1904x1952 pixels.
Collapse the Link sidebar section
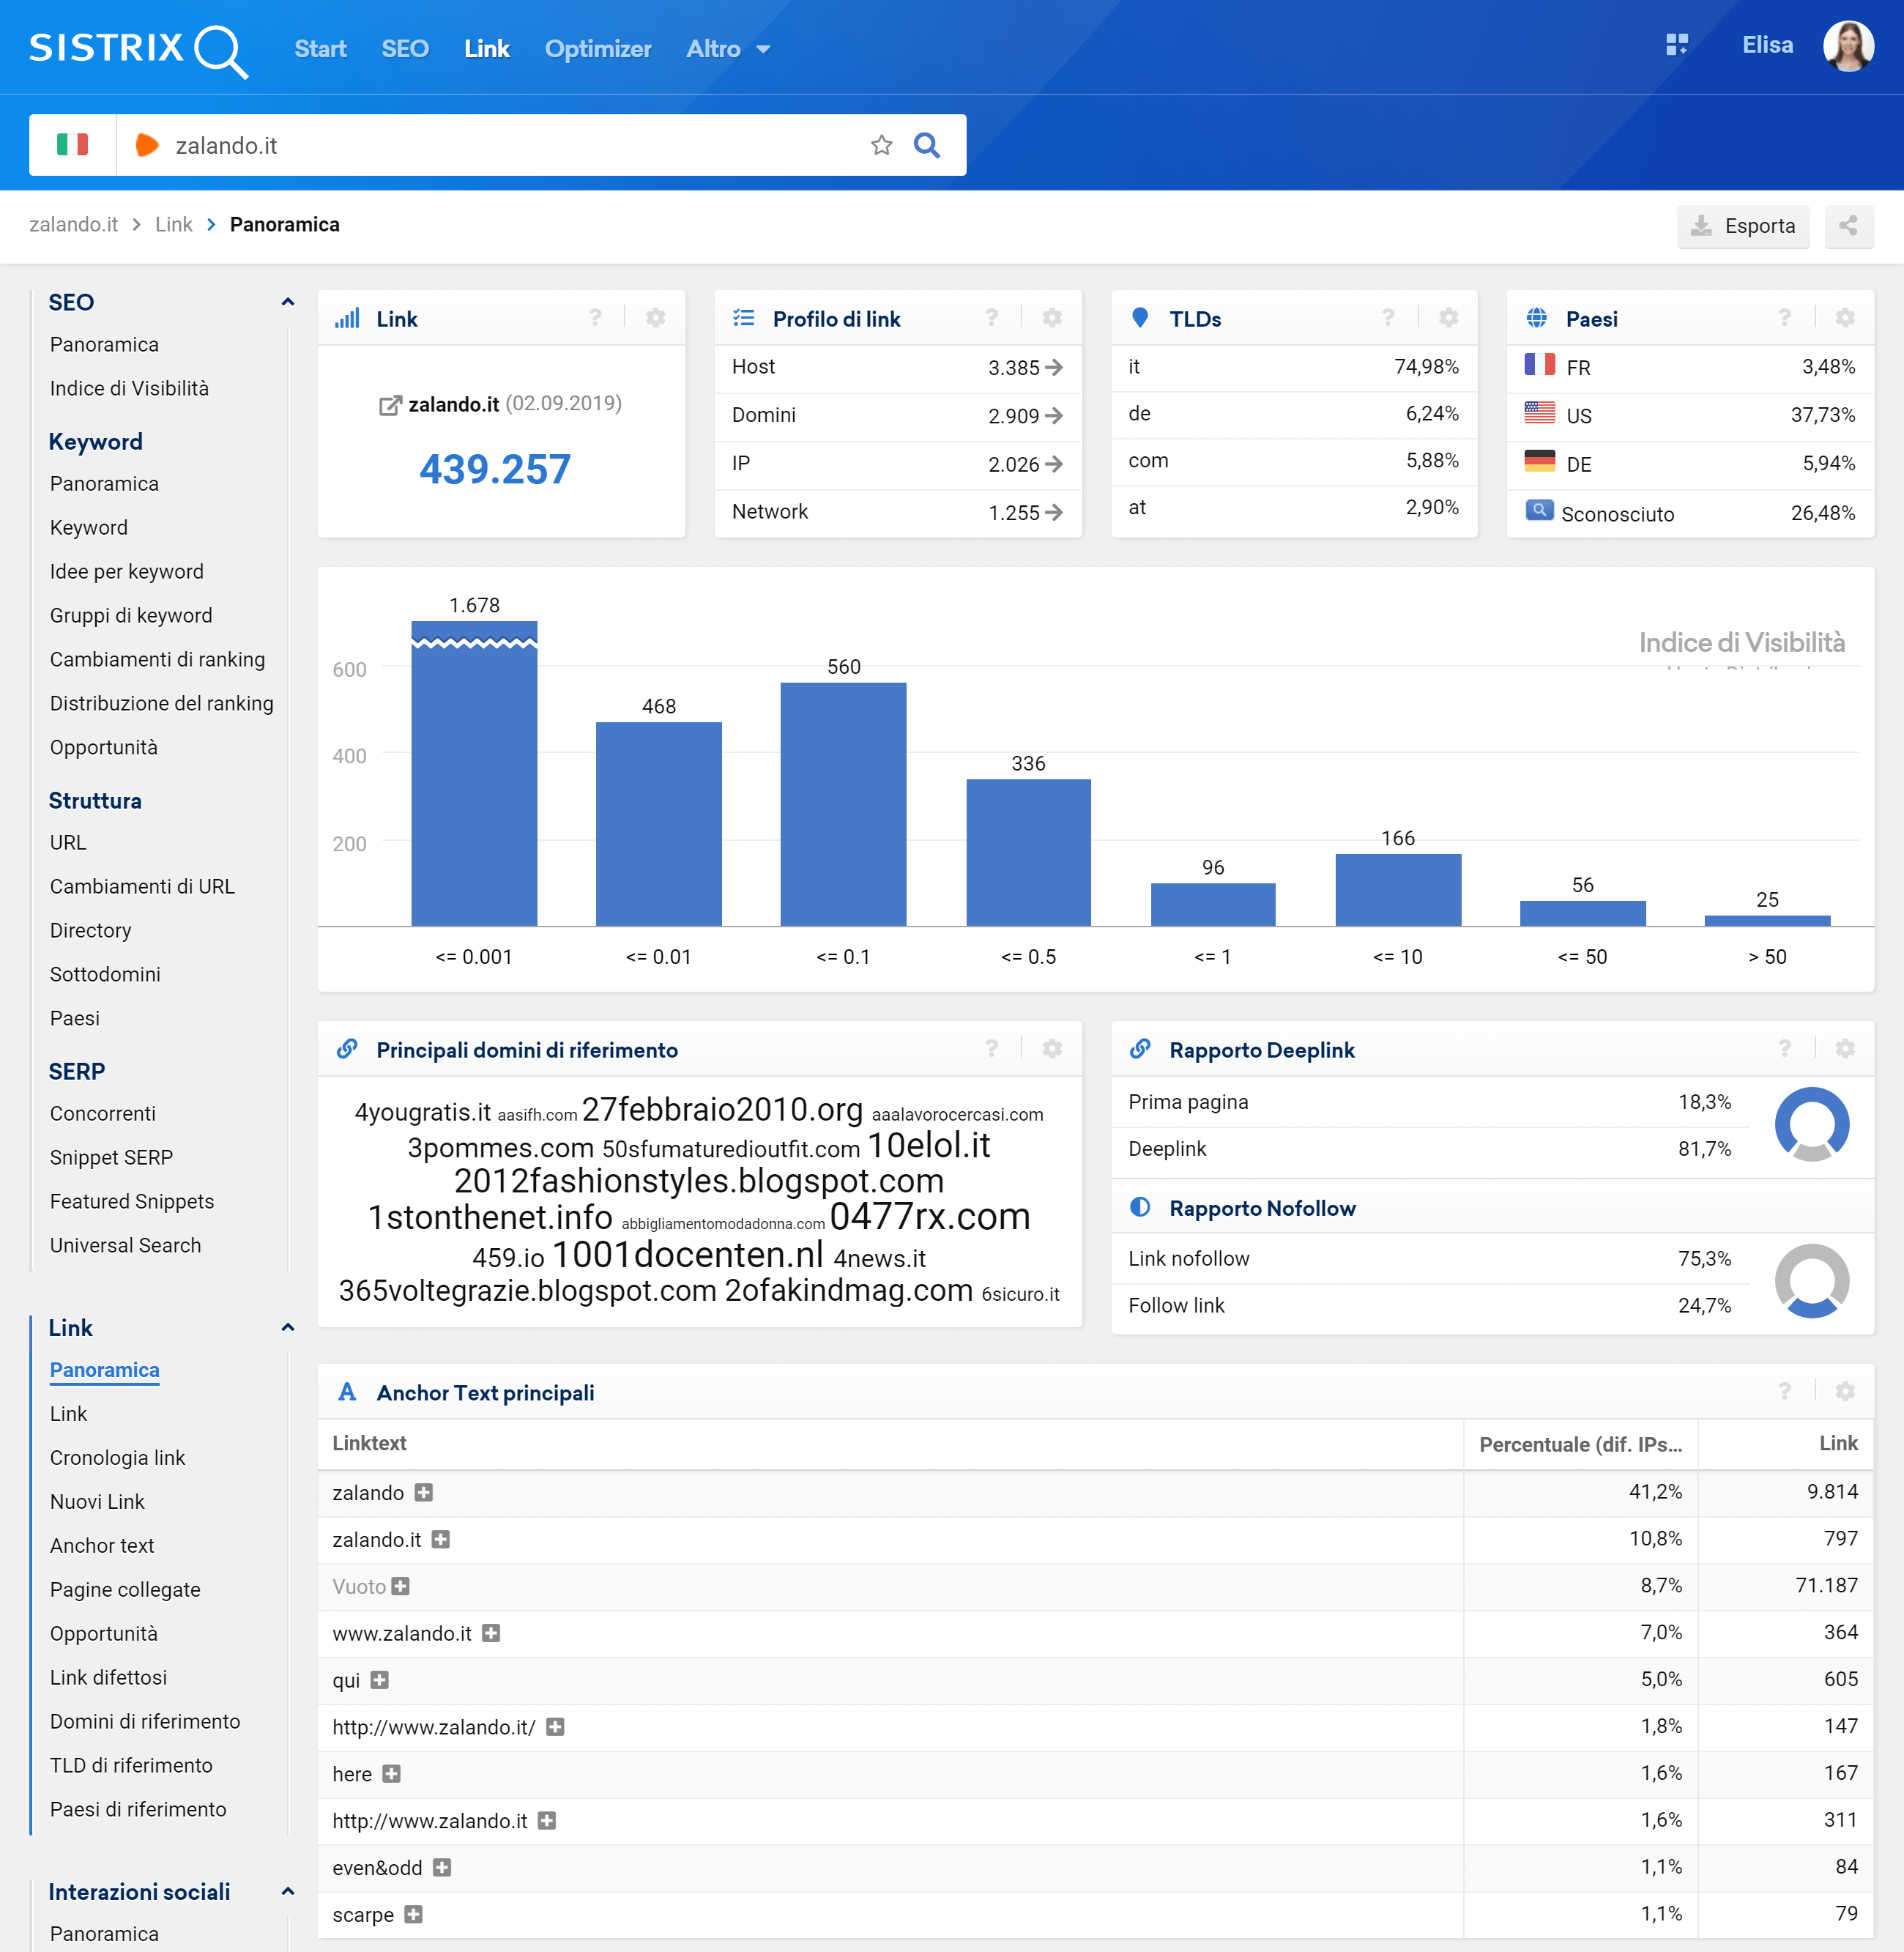tap(288, 1328)
